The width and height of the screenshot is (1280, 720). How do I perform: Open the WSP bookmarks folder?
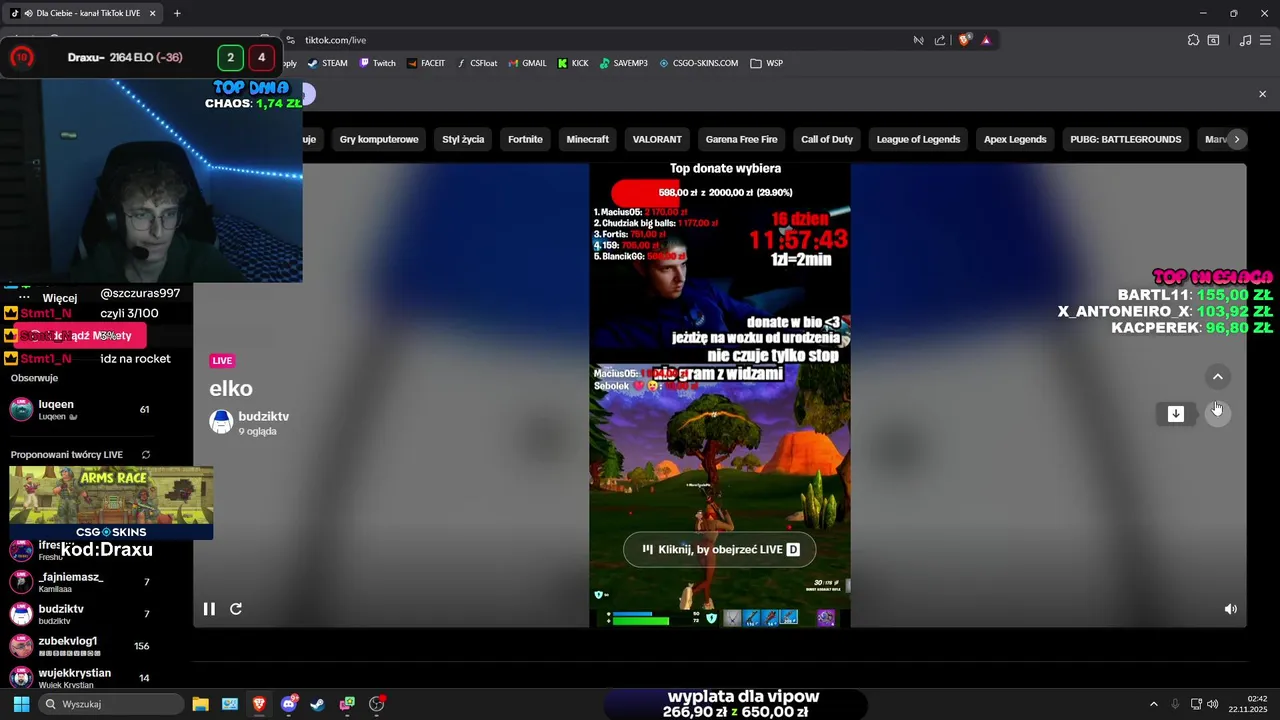click(x=767, y=63)
